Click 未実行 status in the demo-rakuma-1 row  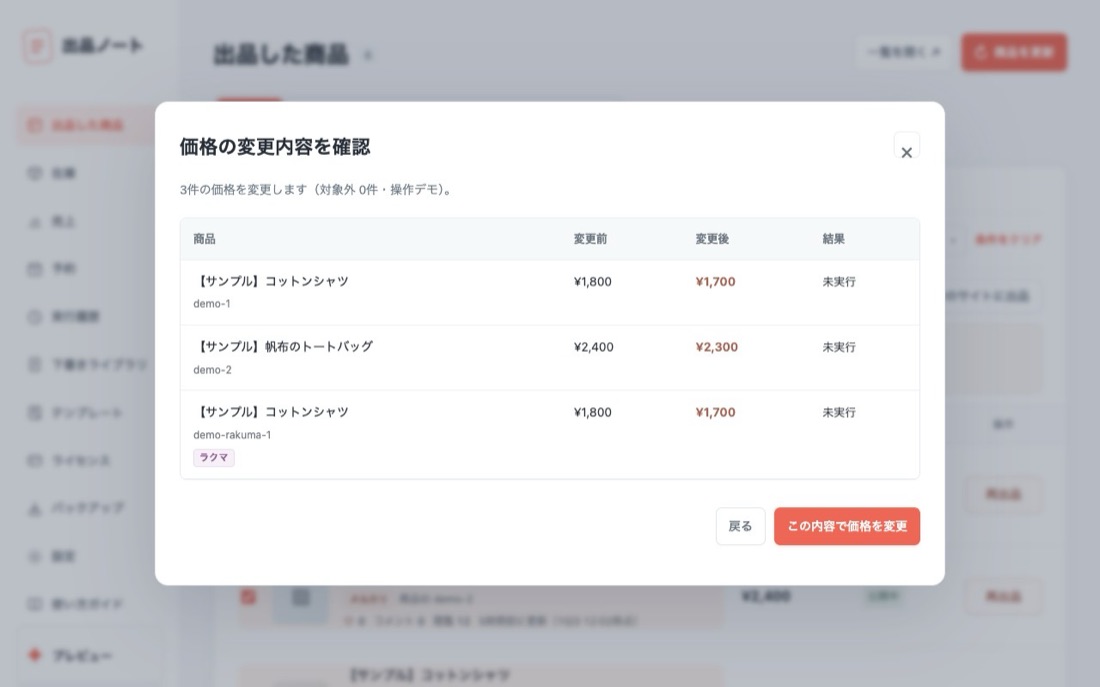[x=839, y=413]
